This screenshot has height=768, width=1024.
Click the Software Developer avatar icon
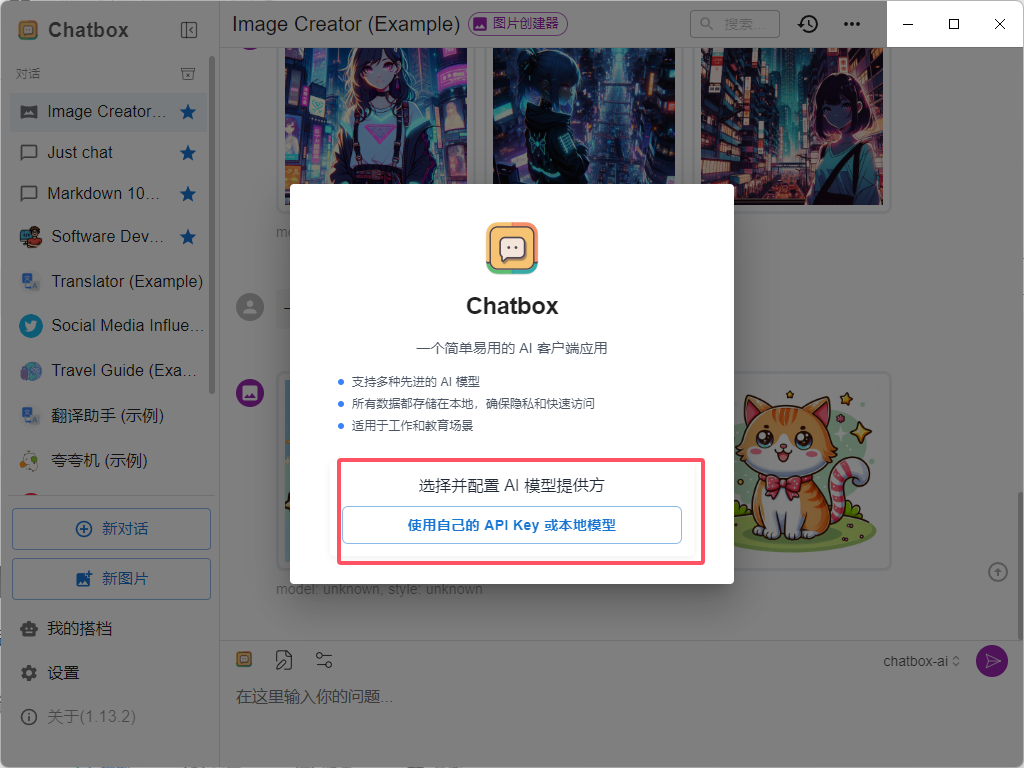[31, 236]
